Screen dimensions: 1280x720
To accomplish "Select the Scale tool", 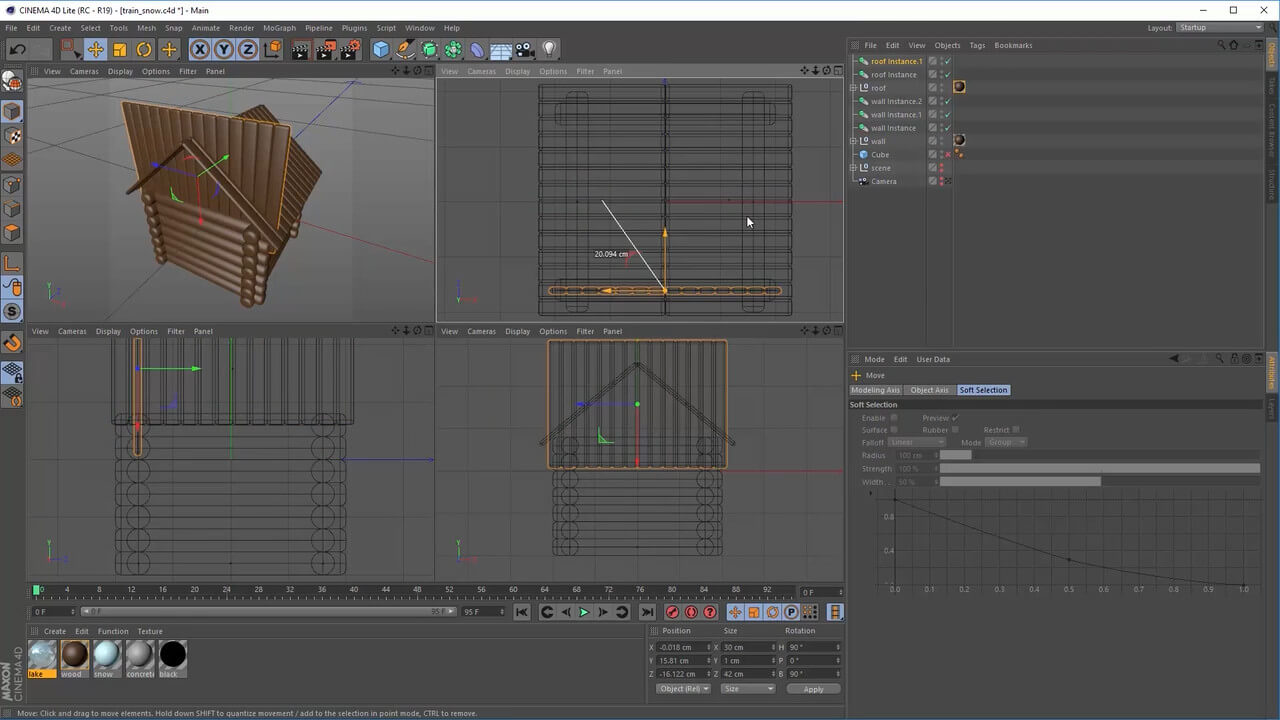I will (x=120, y=50).
